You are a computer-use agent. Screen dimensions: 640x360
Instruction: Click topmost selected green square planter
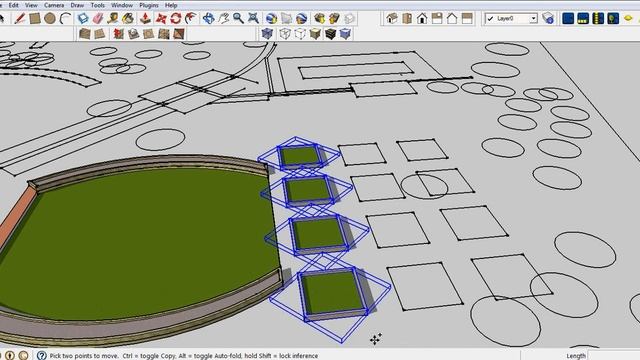pyautogui.click(x=299, y=156)
